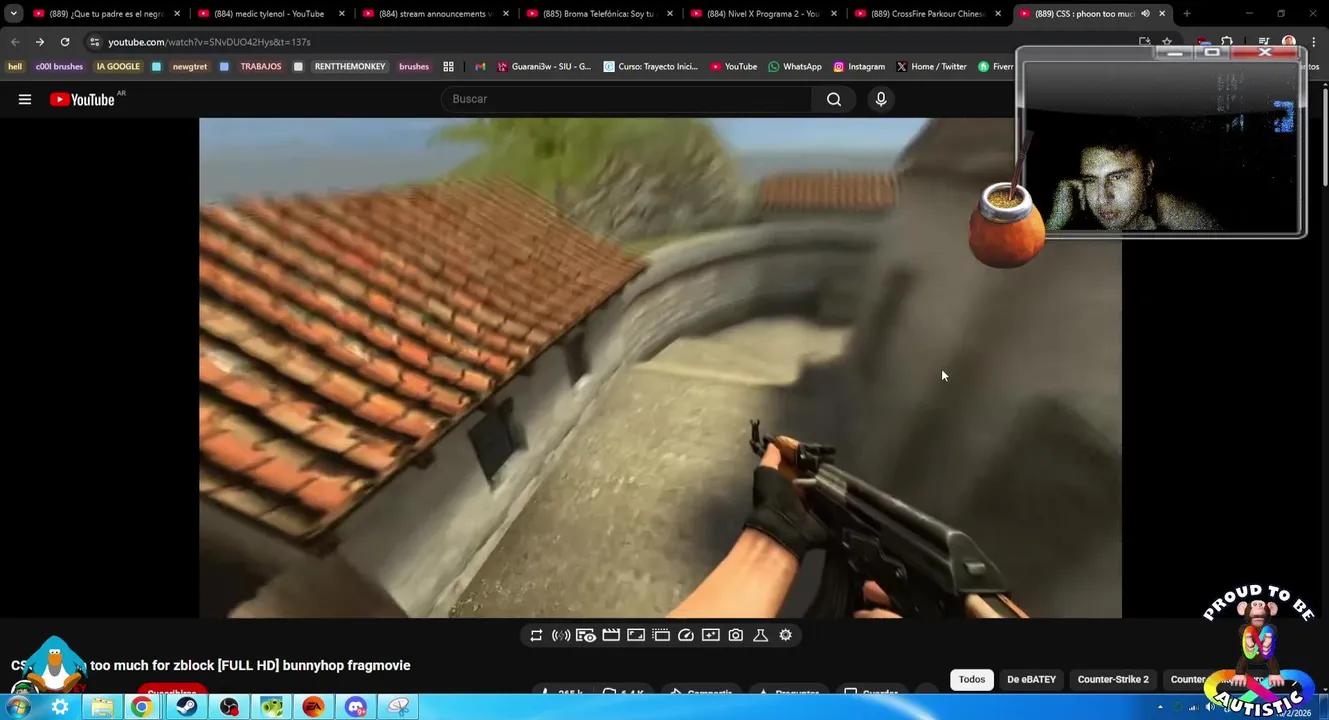Screen dimensions: 1329x720
Task: Open the Instagram bookmark
Action: pos(859,67)
